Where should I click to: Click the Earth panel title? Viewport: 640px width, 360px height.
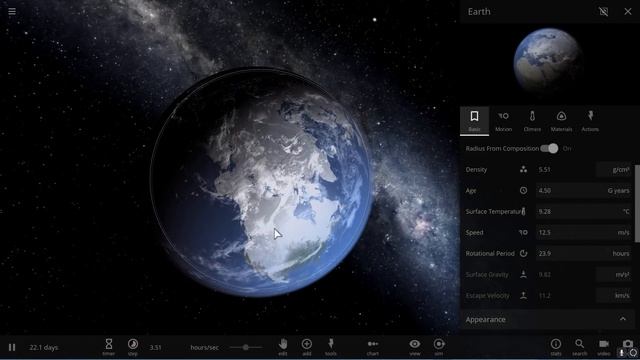point(479,11)
